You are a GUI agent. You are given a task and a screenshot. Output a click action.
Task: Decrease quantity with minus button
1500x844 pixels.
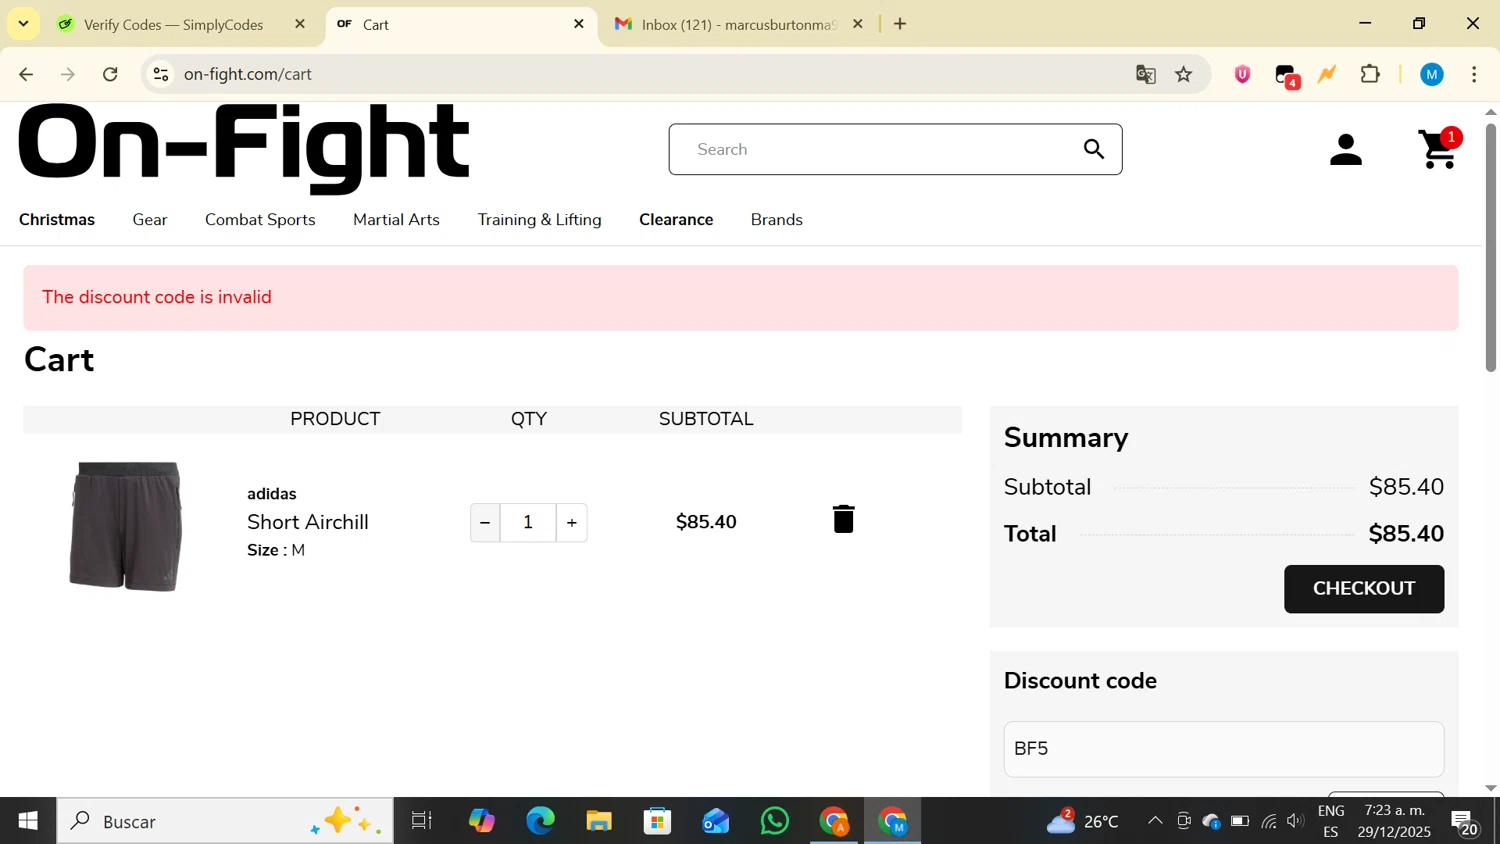pos(485,522)
